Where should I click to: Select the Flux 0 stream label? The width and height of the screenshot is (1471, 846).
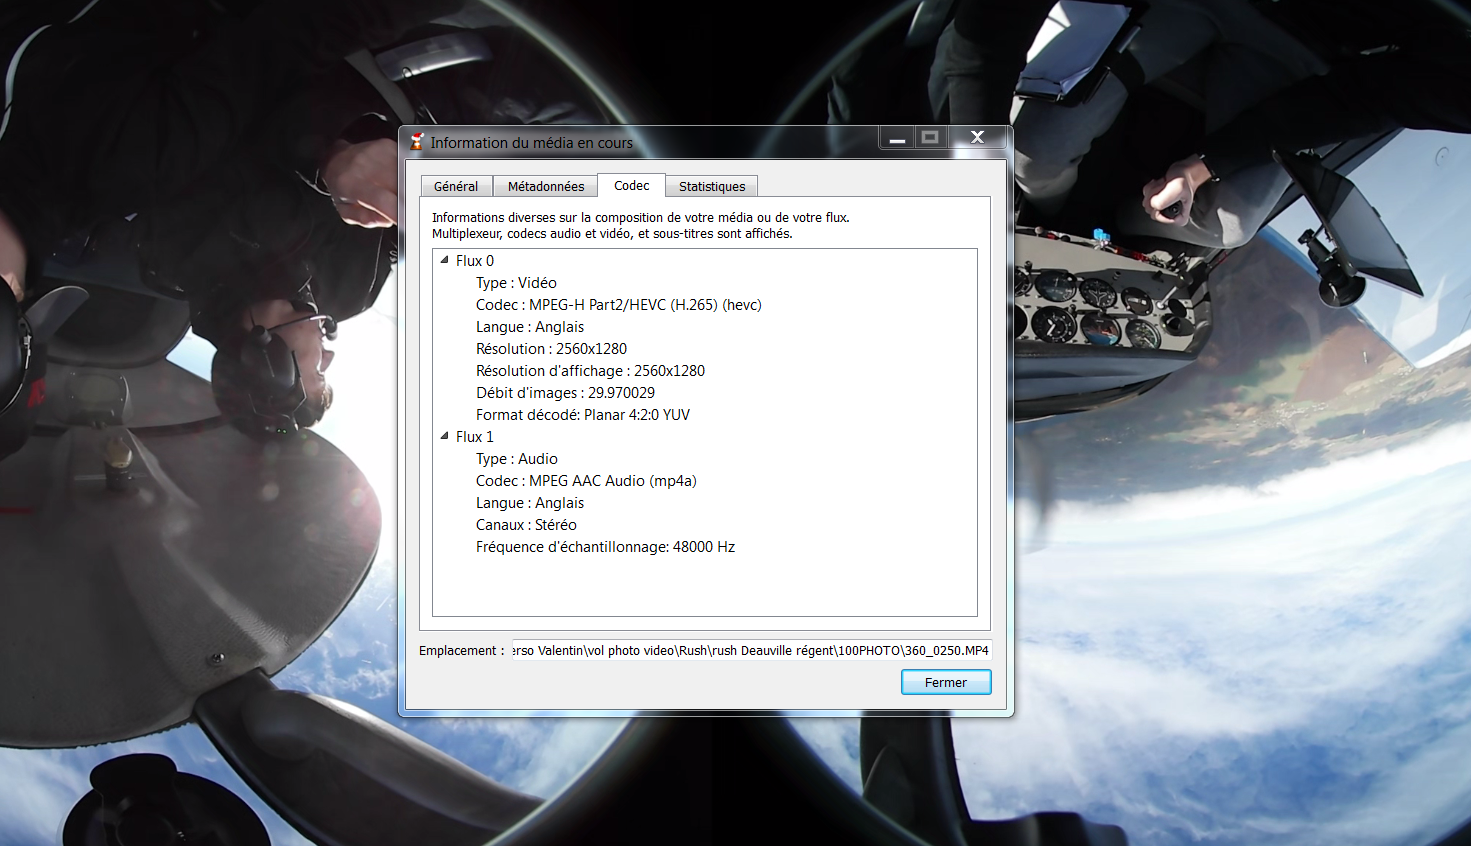475,261
